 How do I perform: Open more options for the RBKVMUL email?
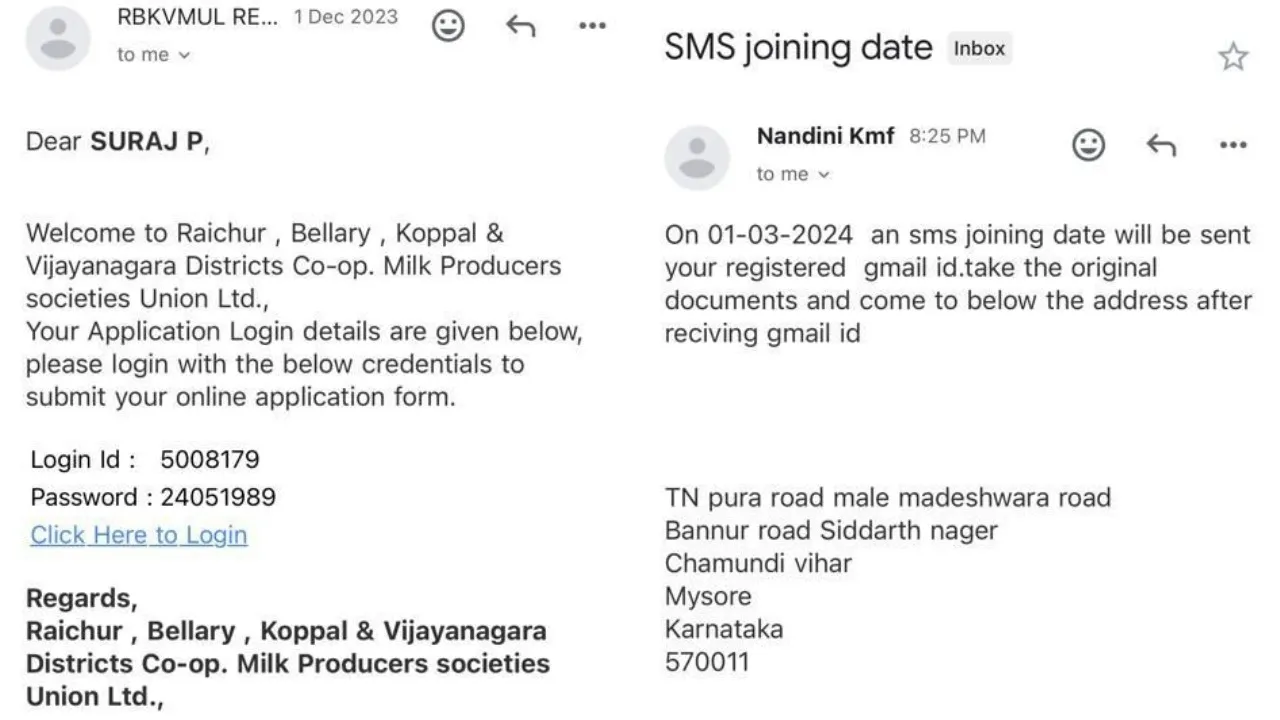pos(591,26)
